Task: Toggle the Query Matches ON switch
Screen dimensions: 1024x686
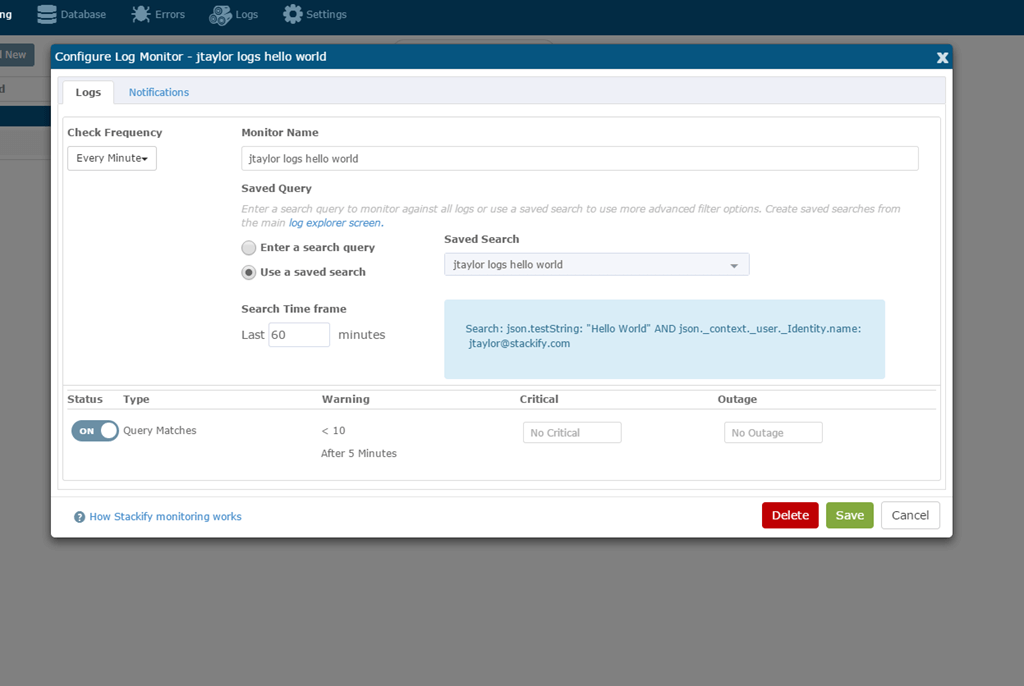Action: coord(95,431)
